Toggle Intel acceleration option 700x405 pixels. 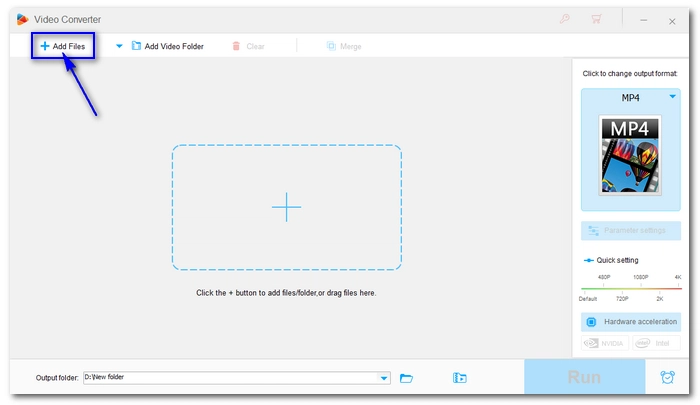tap(656, 343)
